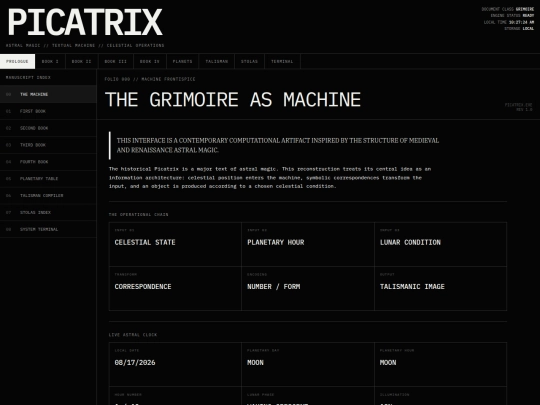Switch to the BOOK II tab
Viewport: 540px width, 405px height.
click(x=82, y=61)
